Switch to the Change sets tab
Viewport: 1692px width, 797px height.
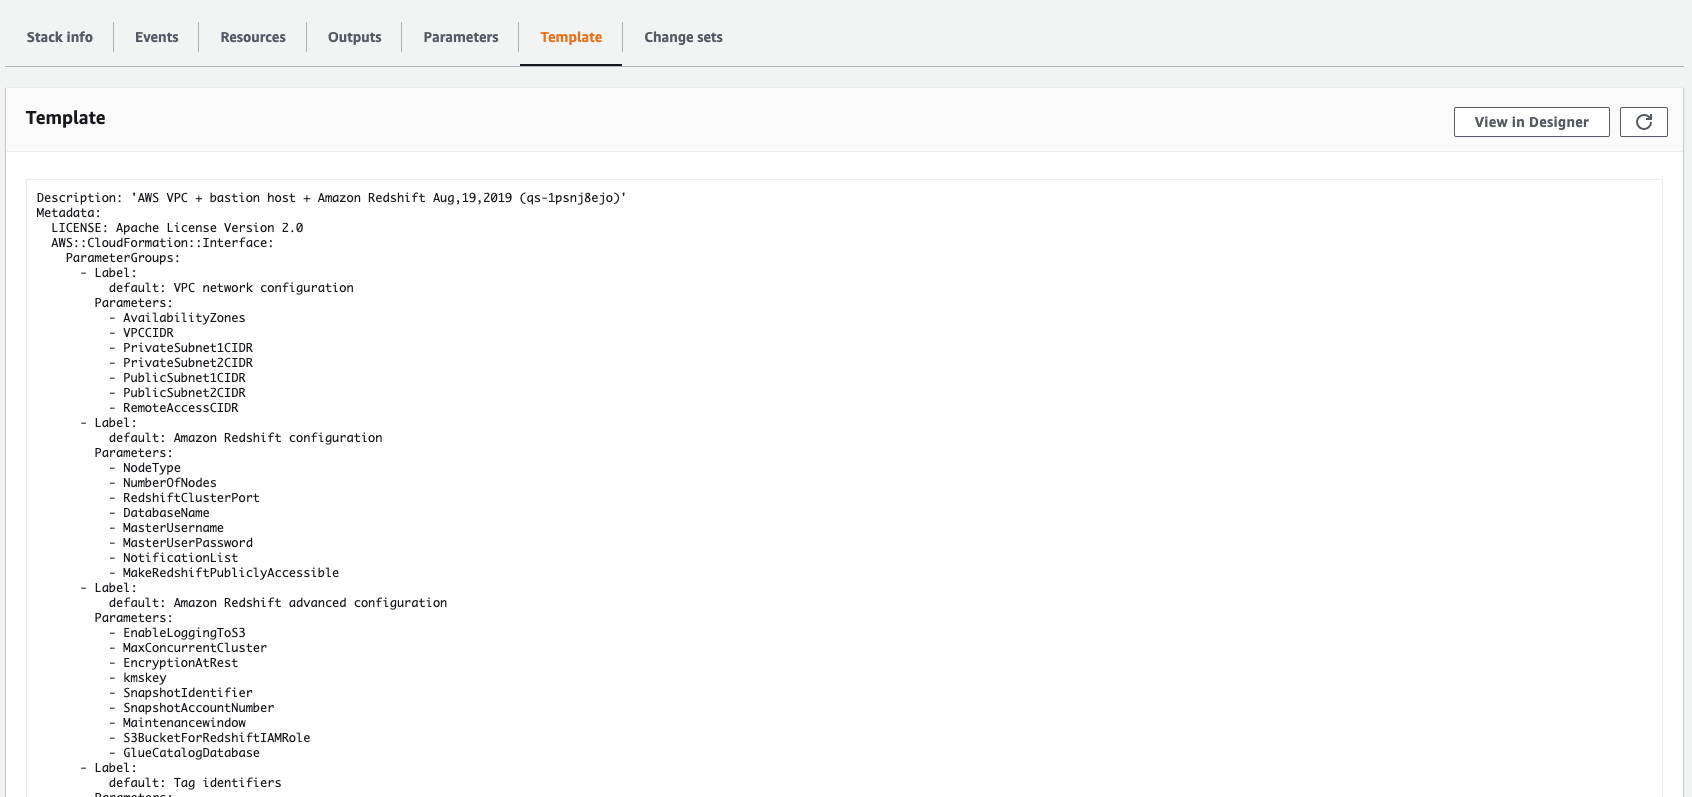click(683, 37)
